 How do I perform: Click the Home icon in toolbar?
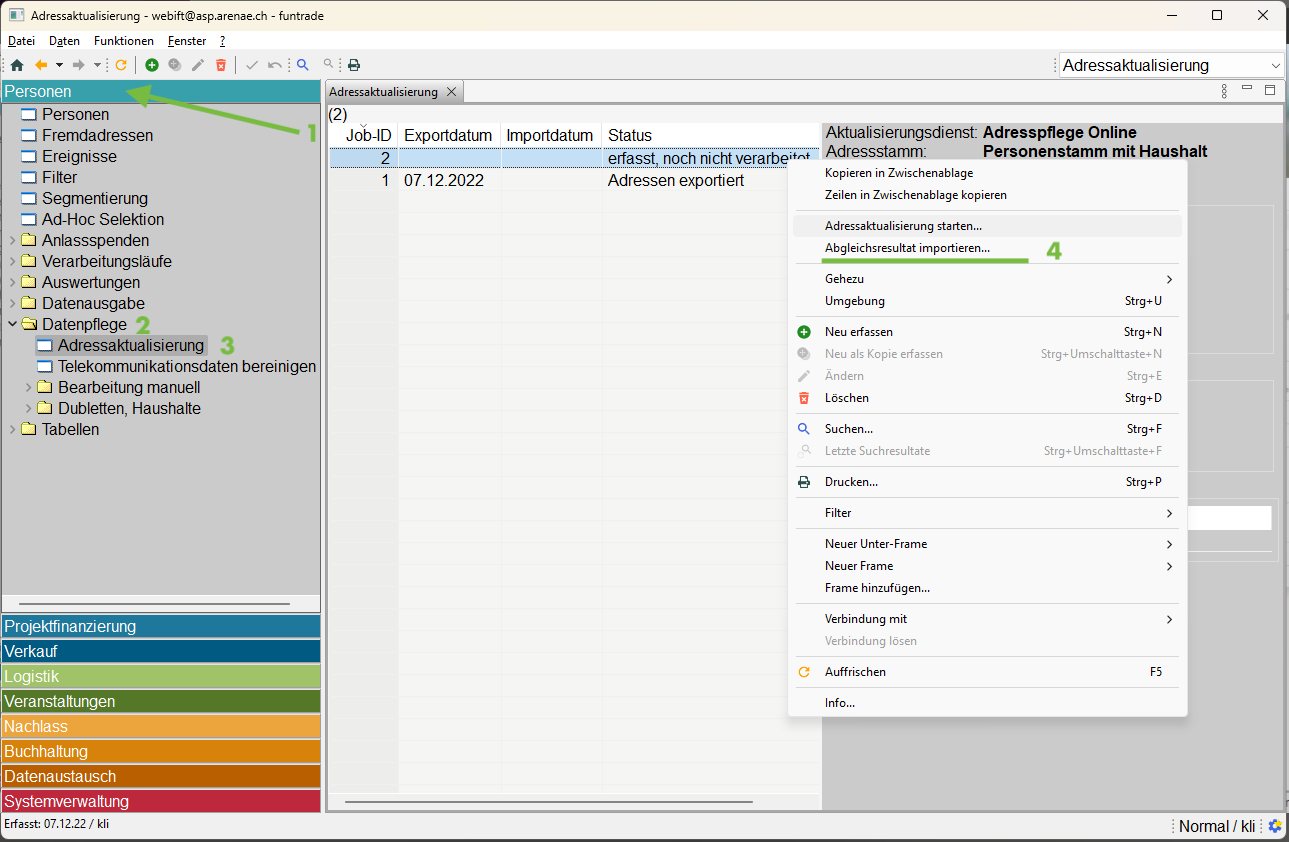click(x=17, y=65)
